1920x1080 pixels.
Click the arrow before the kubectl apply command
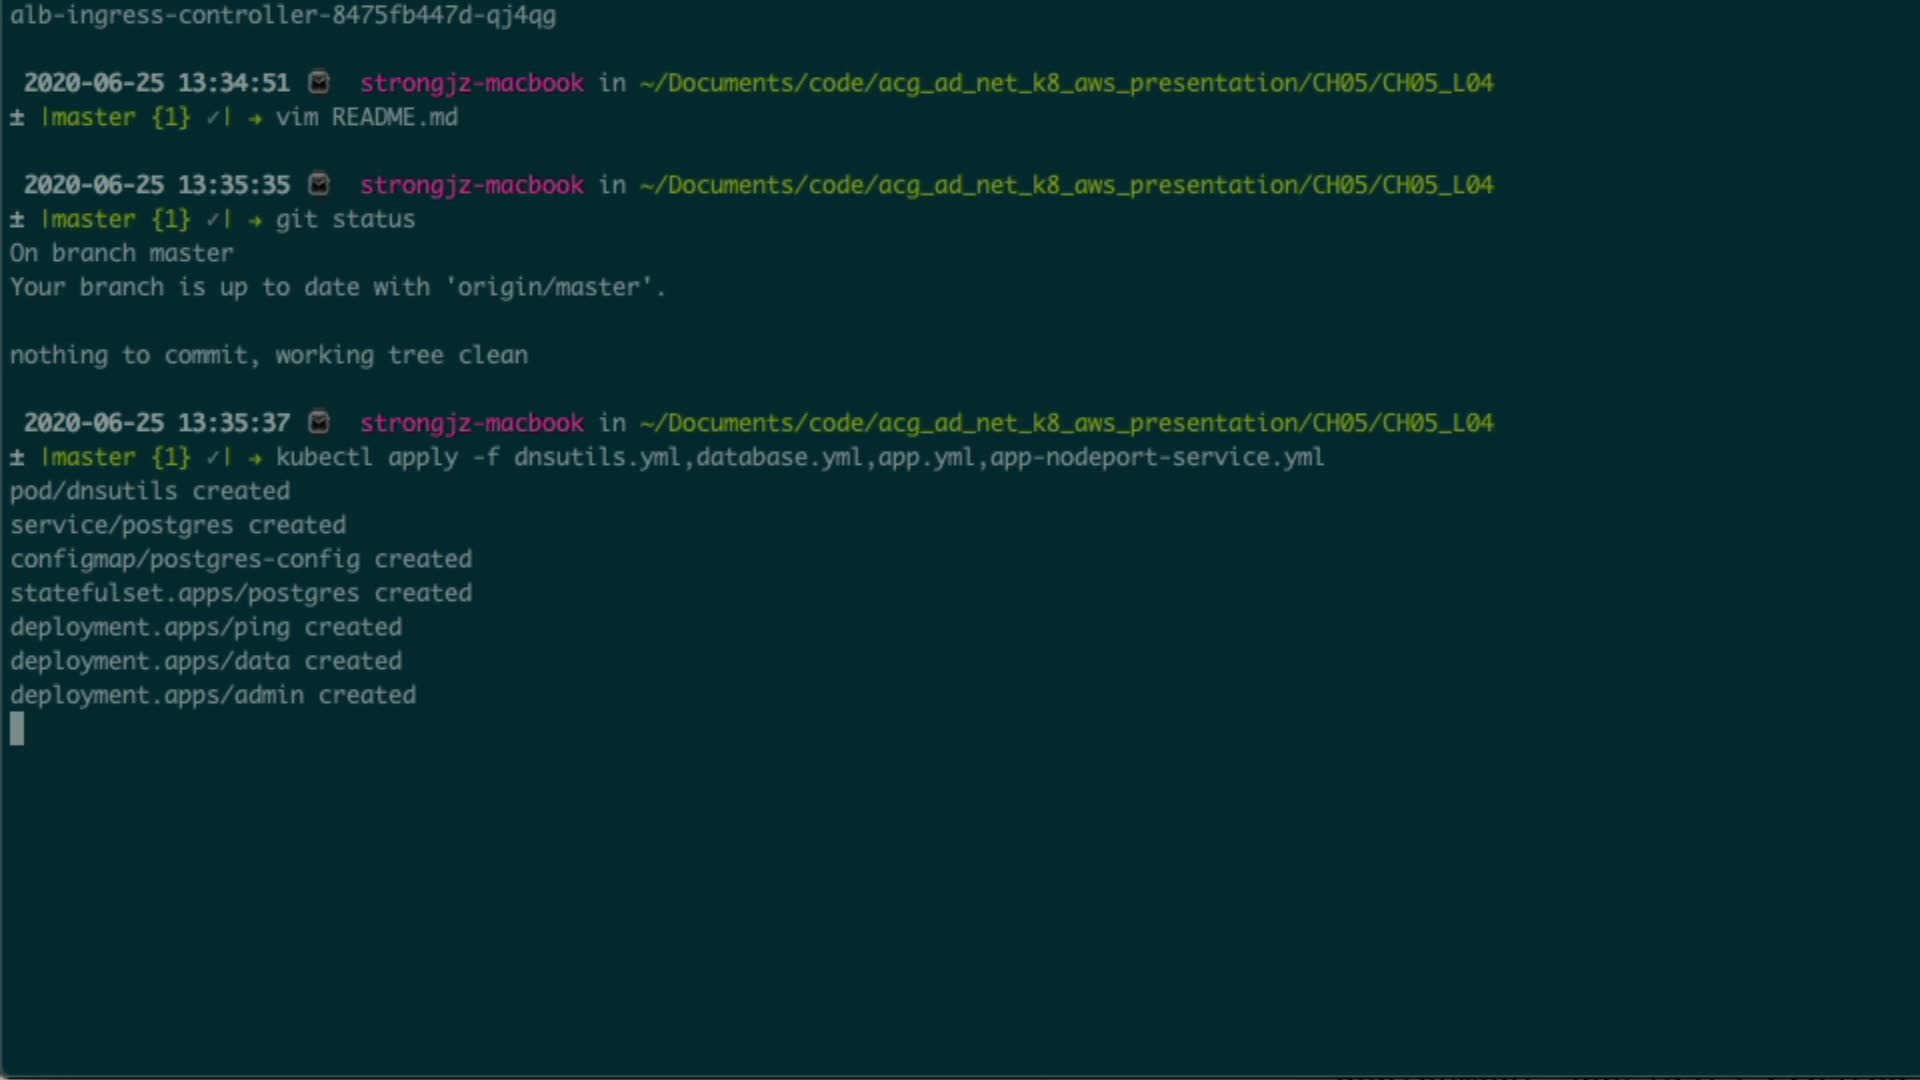pos(255,458)
